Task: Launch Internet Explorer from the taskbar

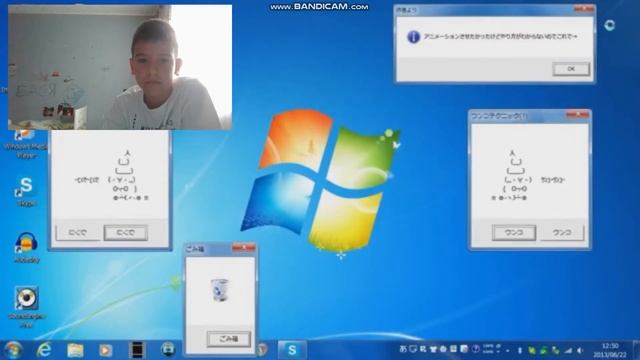Action: pos(44,350)
